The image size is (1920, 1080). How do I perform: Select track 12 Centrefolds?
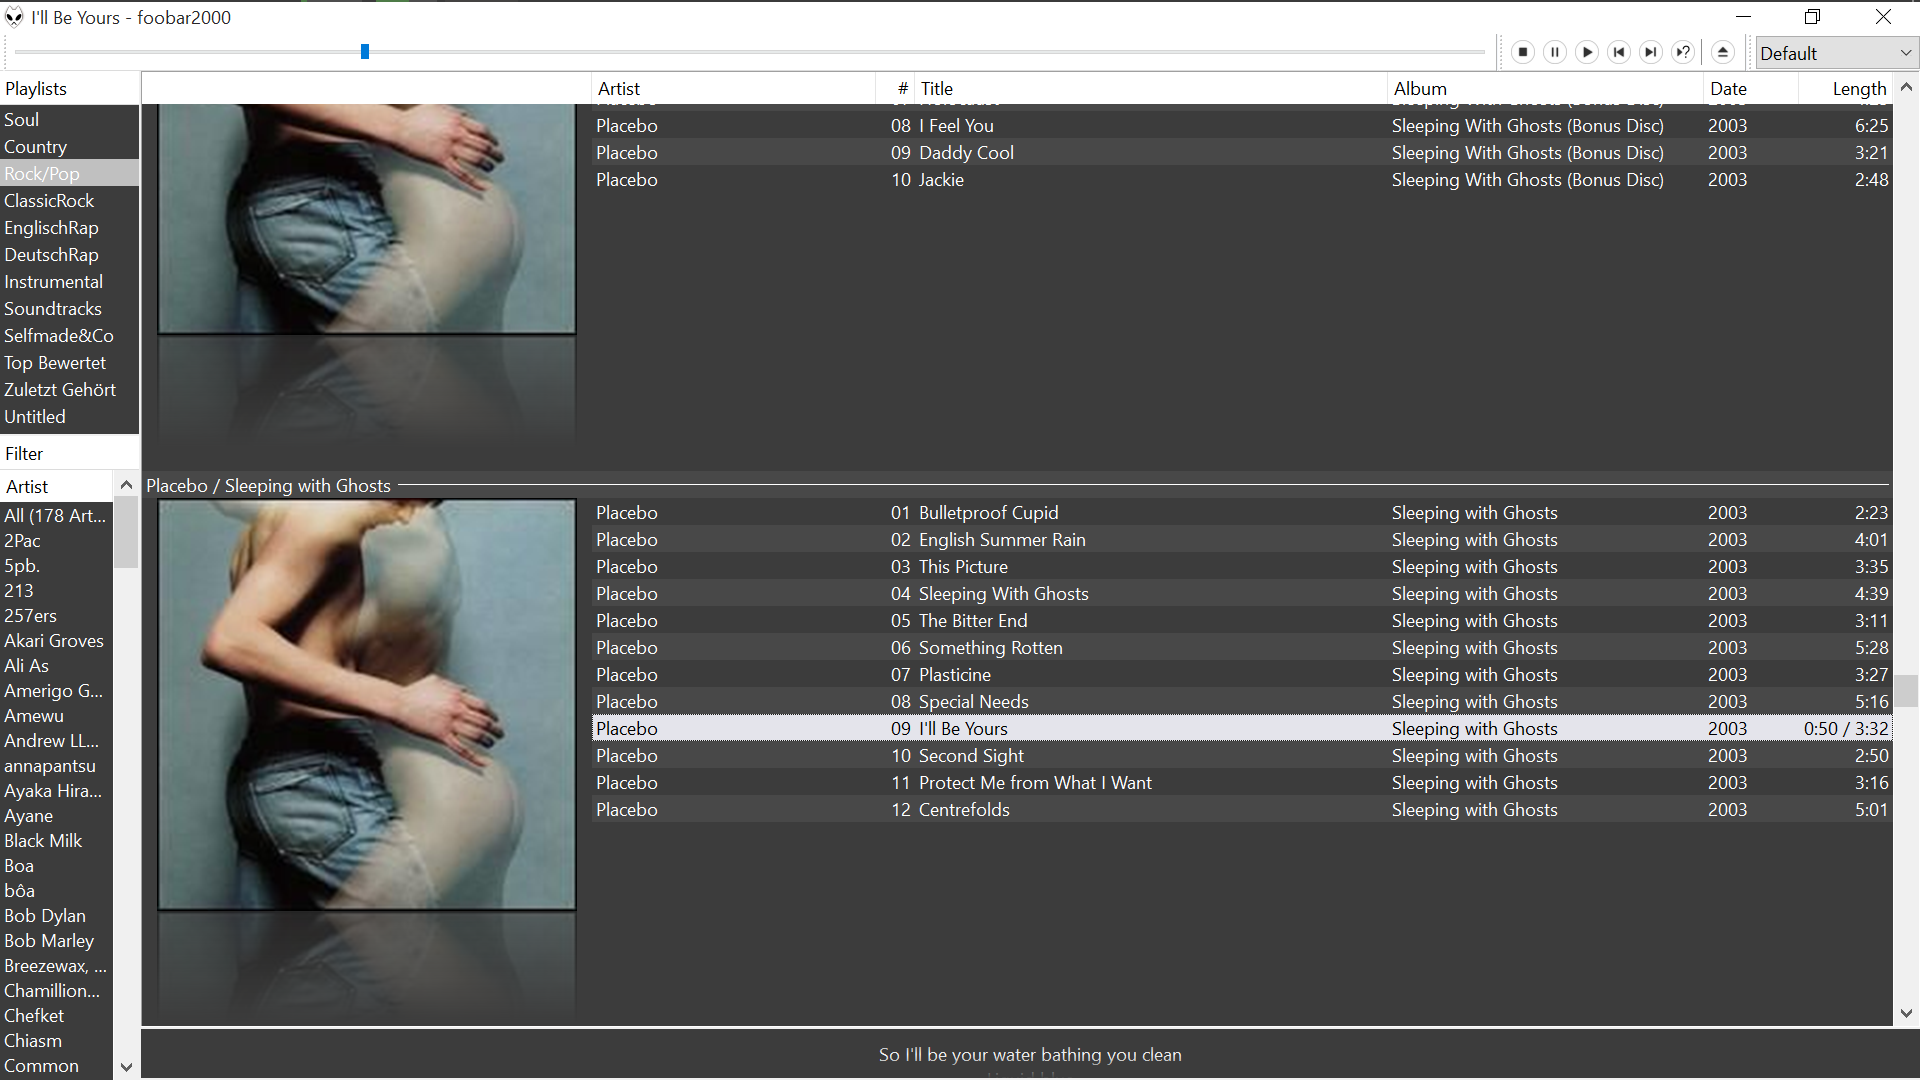coord(1241,810)
